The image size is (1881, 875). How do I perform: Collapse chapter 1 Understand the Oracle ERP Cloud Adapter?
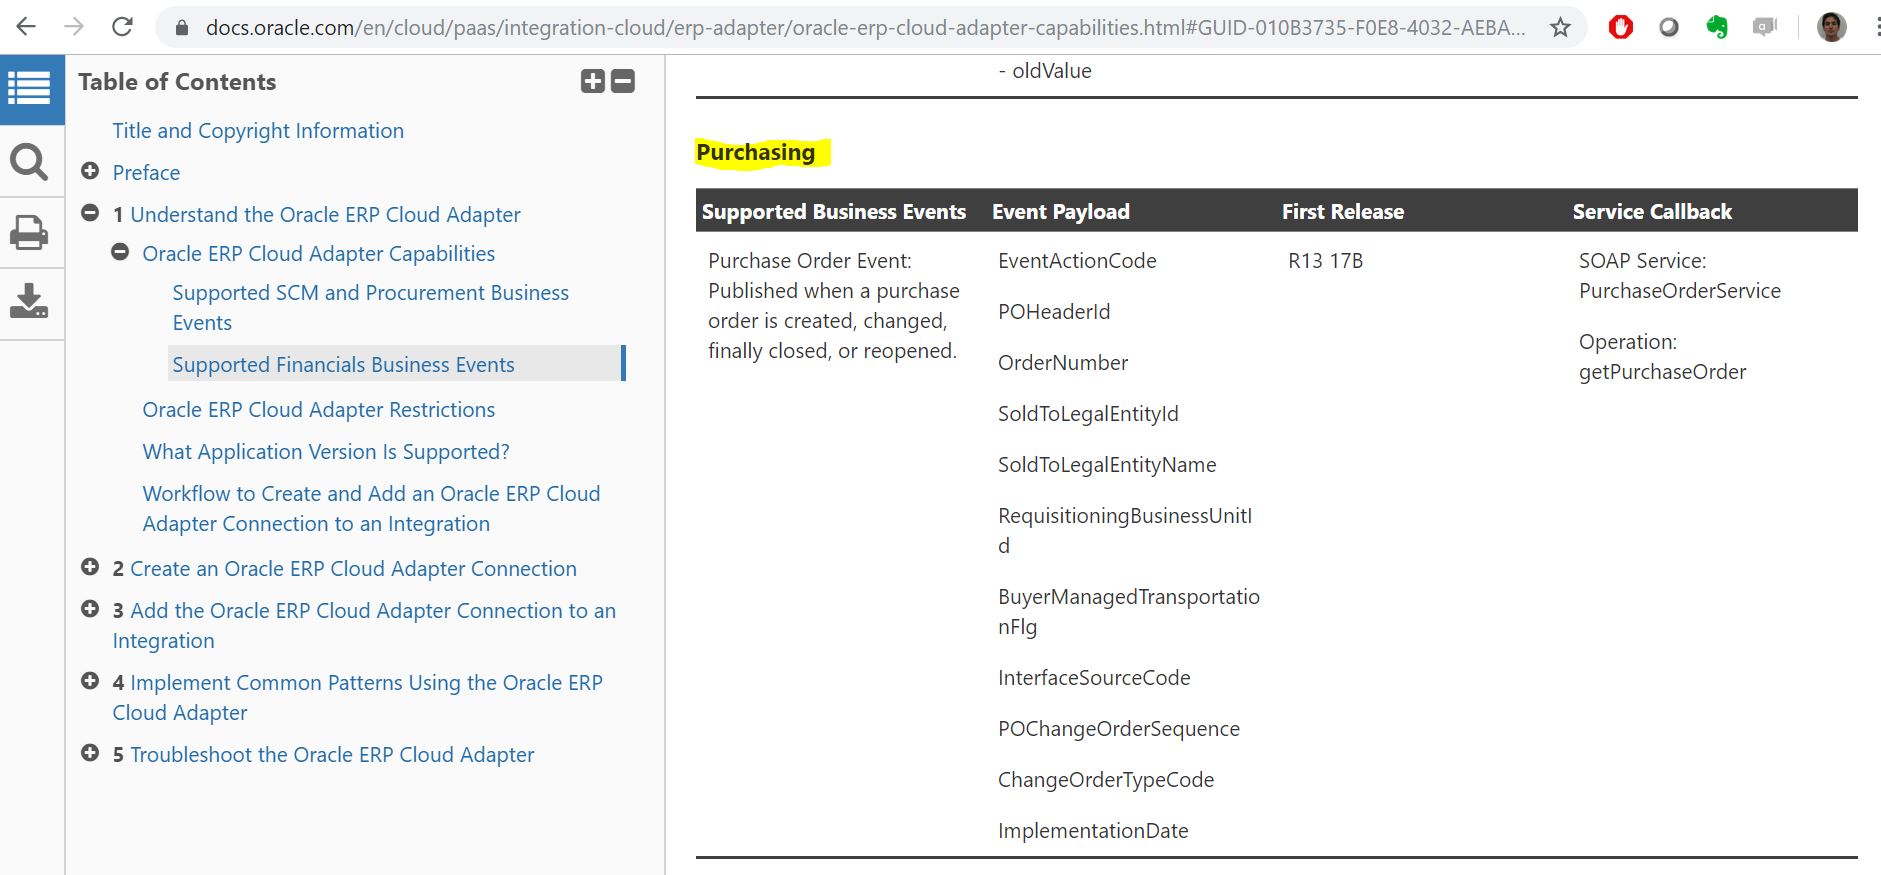(x=90, y=213)
